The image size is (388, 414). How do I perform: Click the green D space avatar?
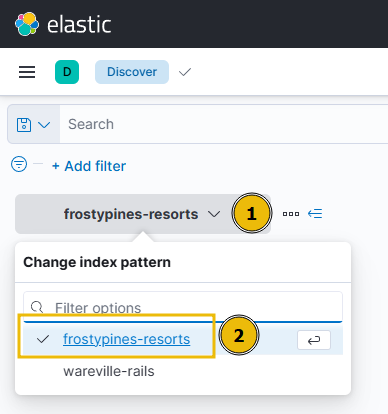(67, 72)
